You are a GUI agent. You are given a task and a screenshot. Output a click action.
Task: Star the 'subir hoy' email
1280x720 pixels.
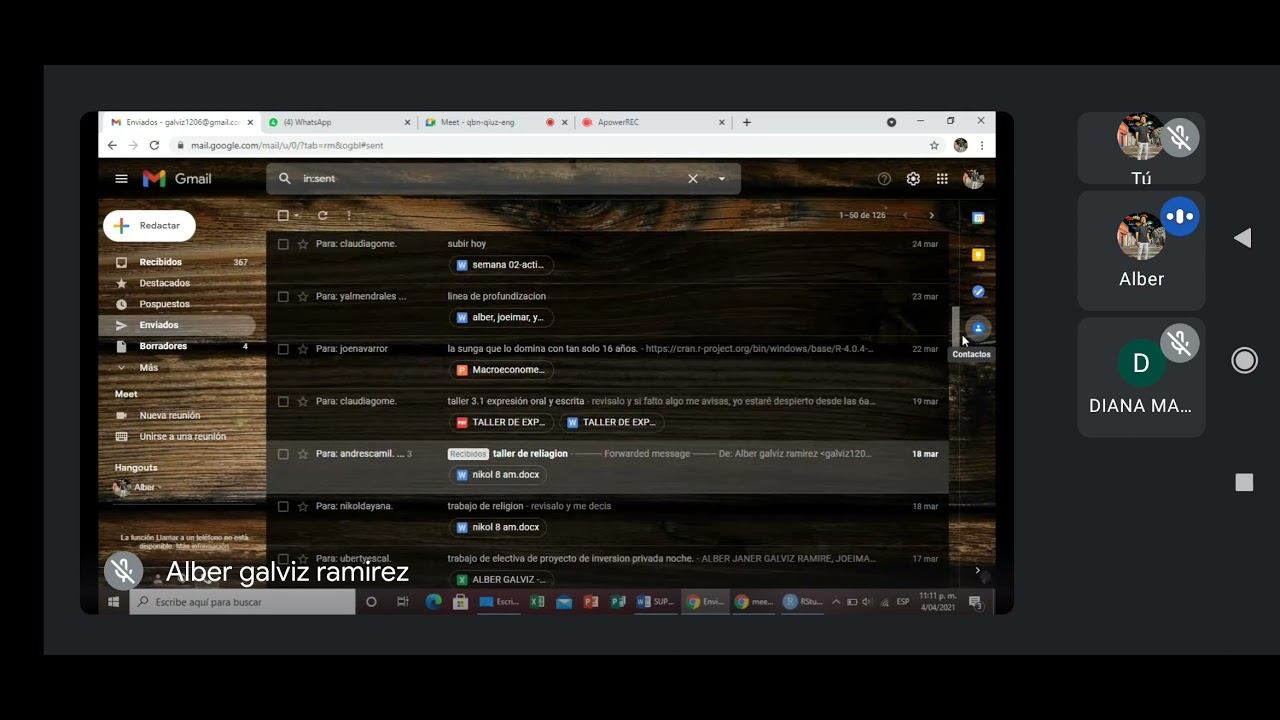point(303,244)
